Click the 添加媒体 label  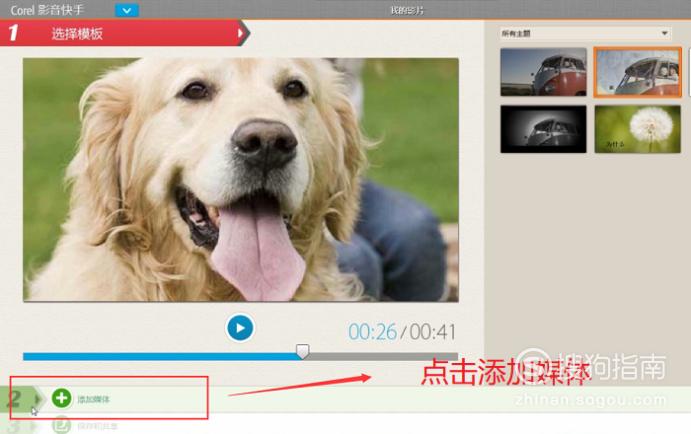(x=93, y=400)
